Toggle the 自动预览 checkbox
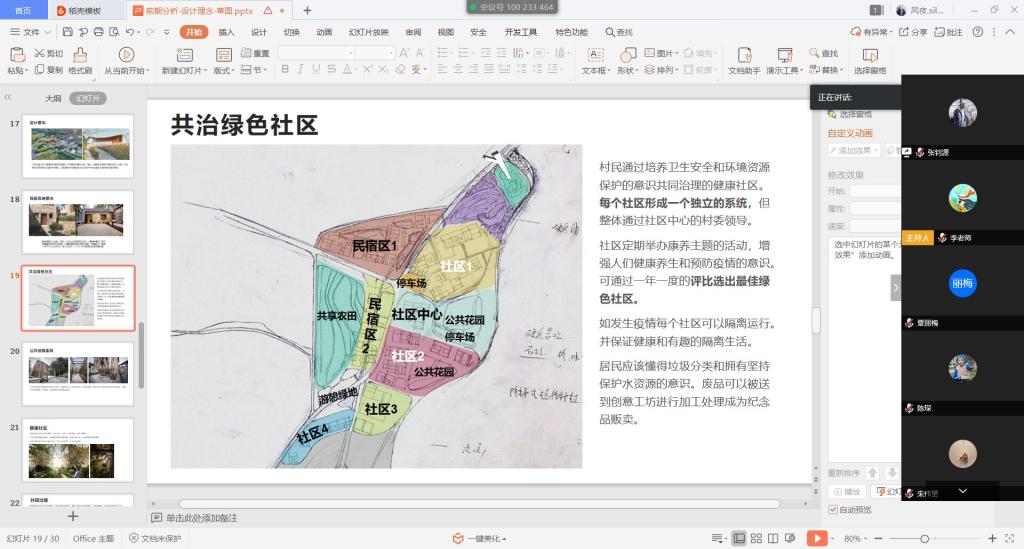 point(833,510)
